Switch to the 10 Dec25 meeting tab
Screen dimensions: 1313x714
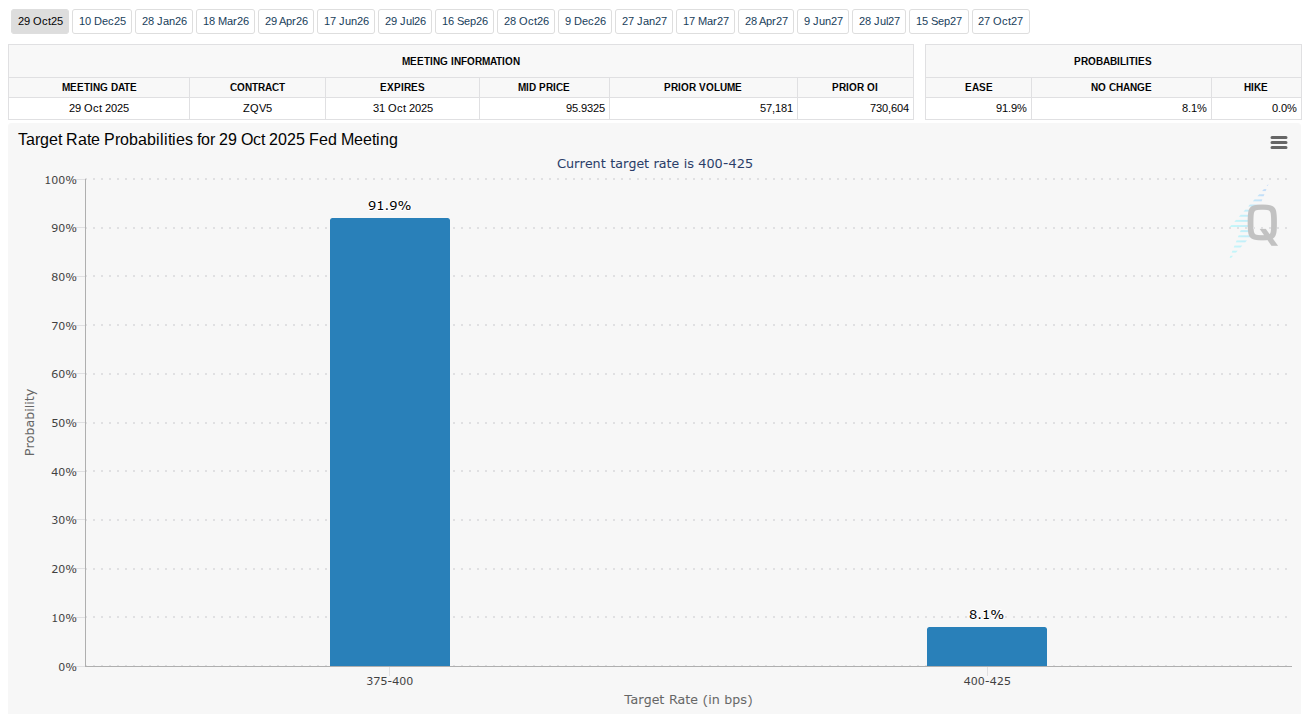pyautogui.click(x=102, y=21)
